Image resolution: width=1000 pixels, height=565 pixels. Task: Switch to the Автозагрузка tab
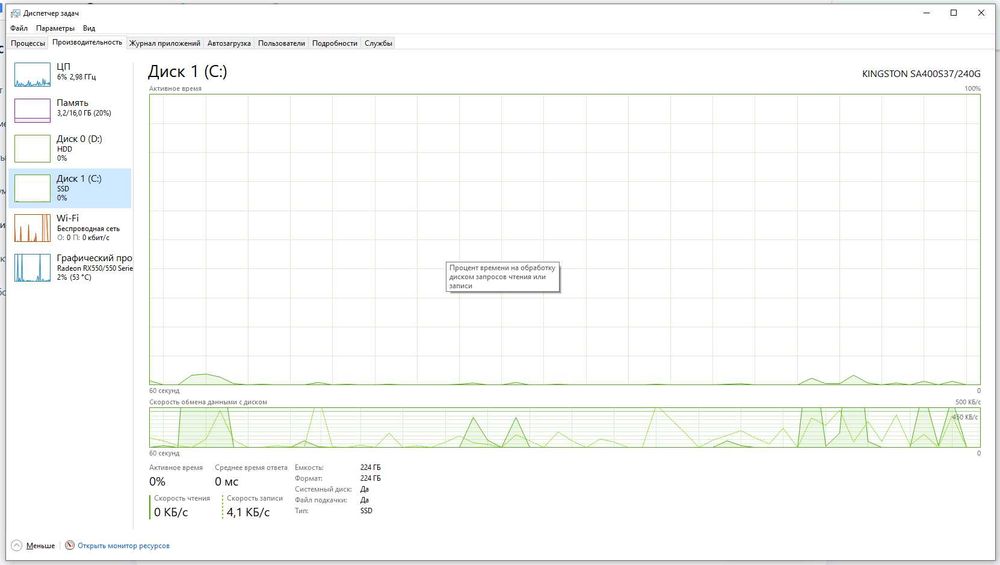(x=229, y=43)
